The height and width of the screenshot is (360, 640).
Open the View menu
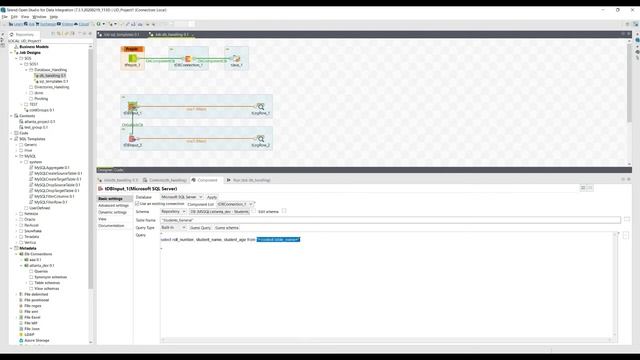tap(25, 17)
